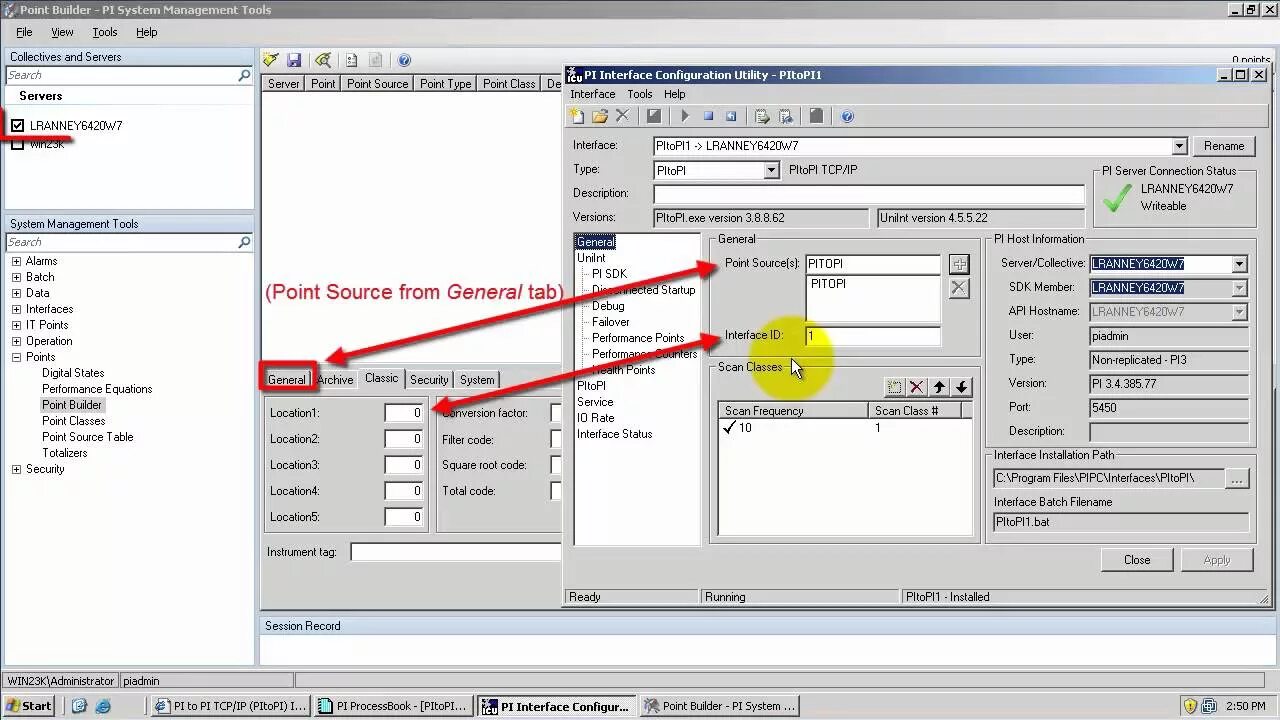The image size is (1280, 720).
Task: Click Start interface play icon
Action: click(x=685, y=116)
